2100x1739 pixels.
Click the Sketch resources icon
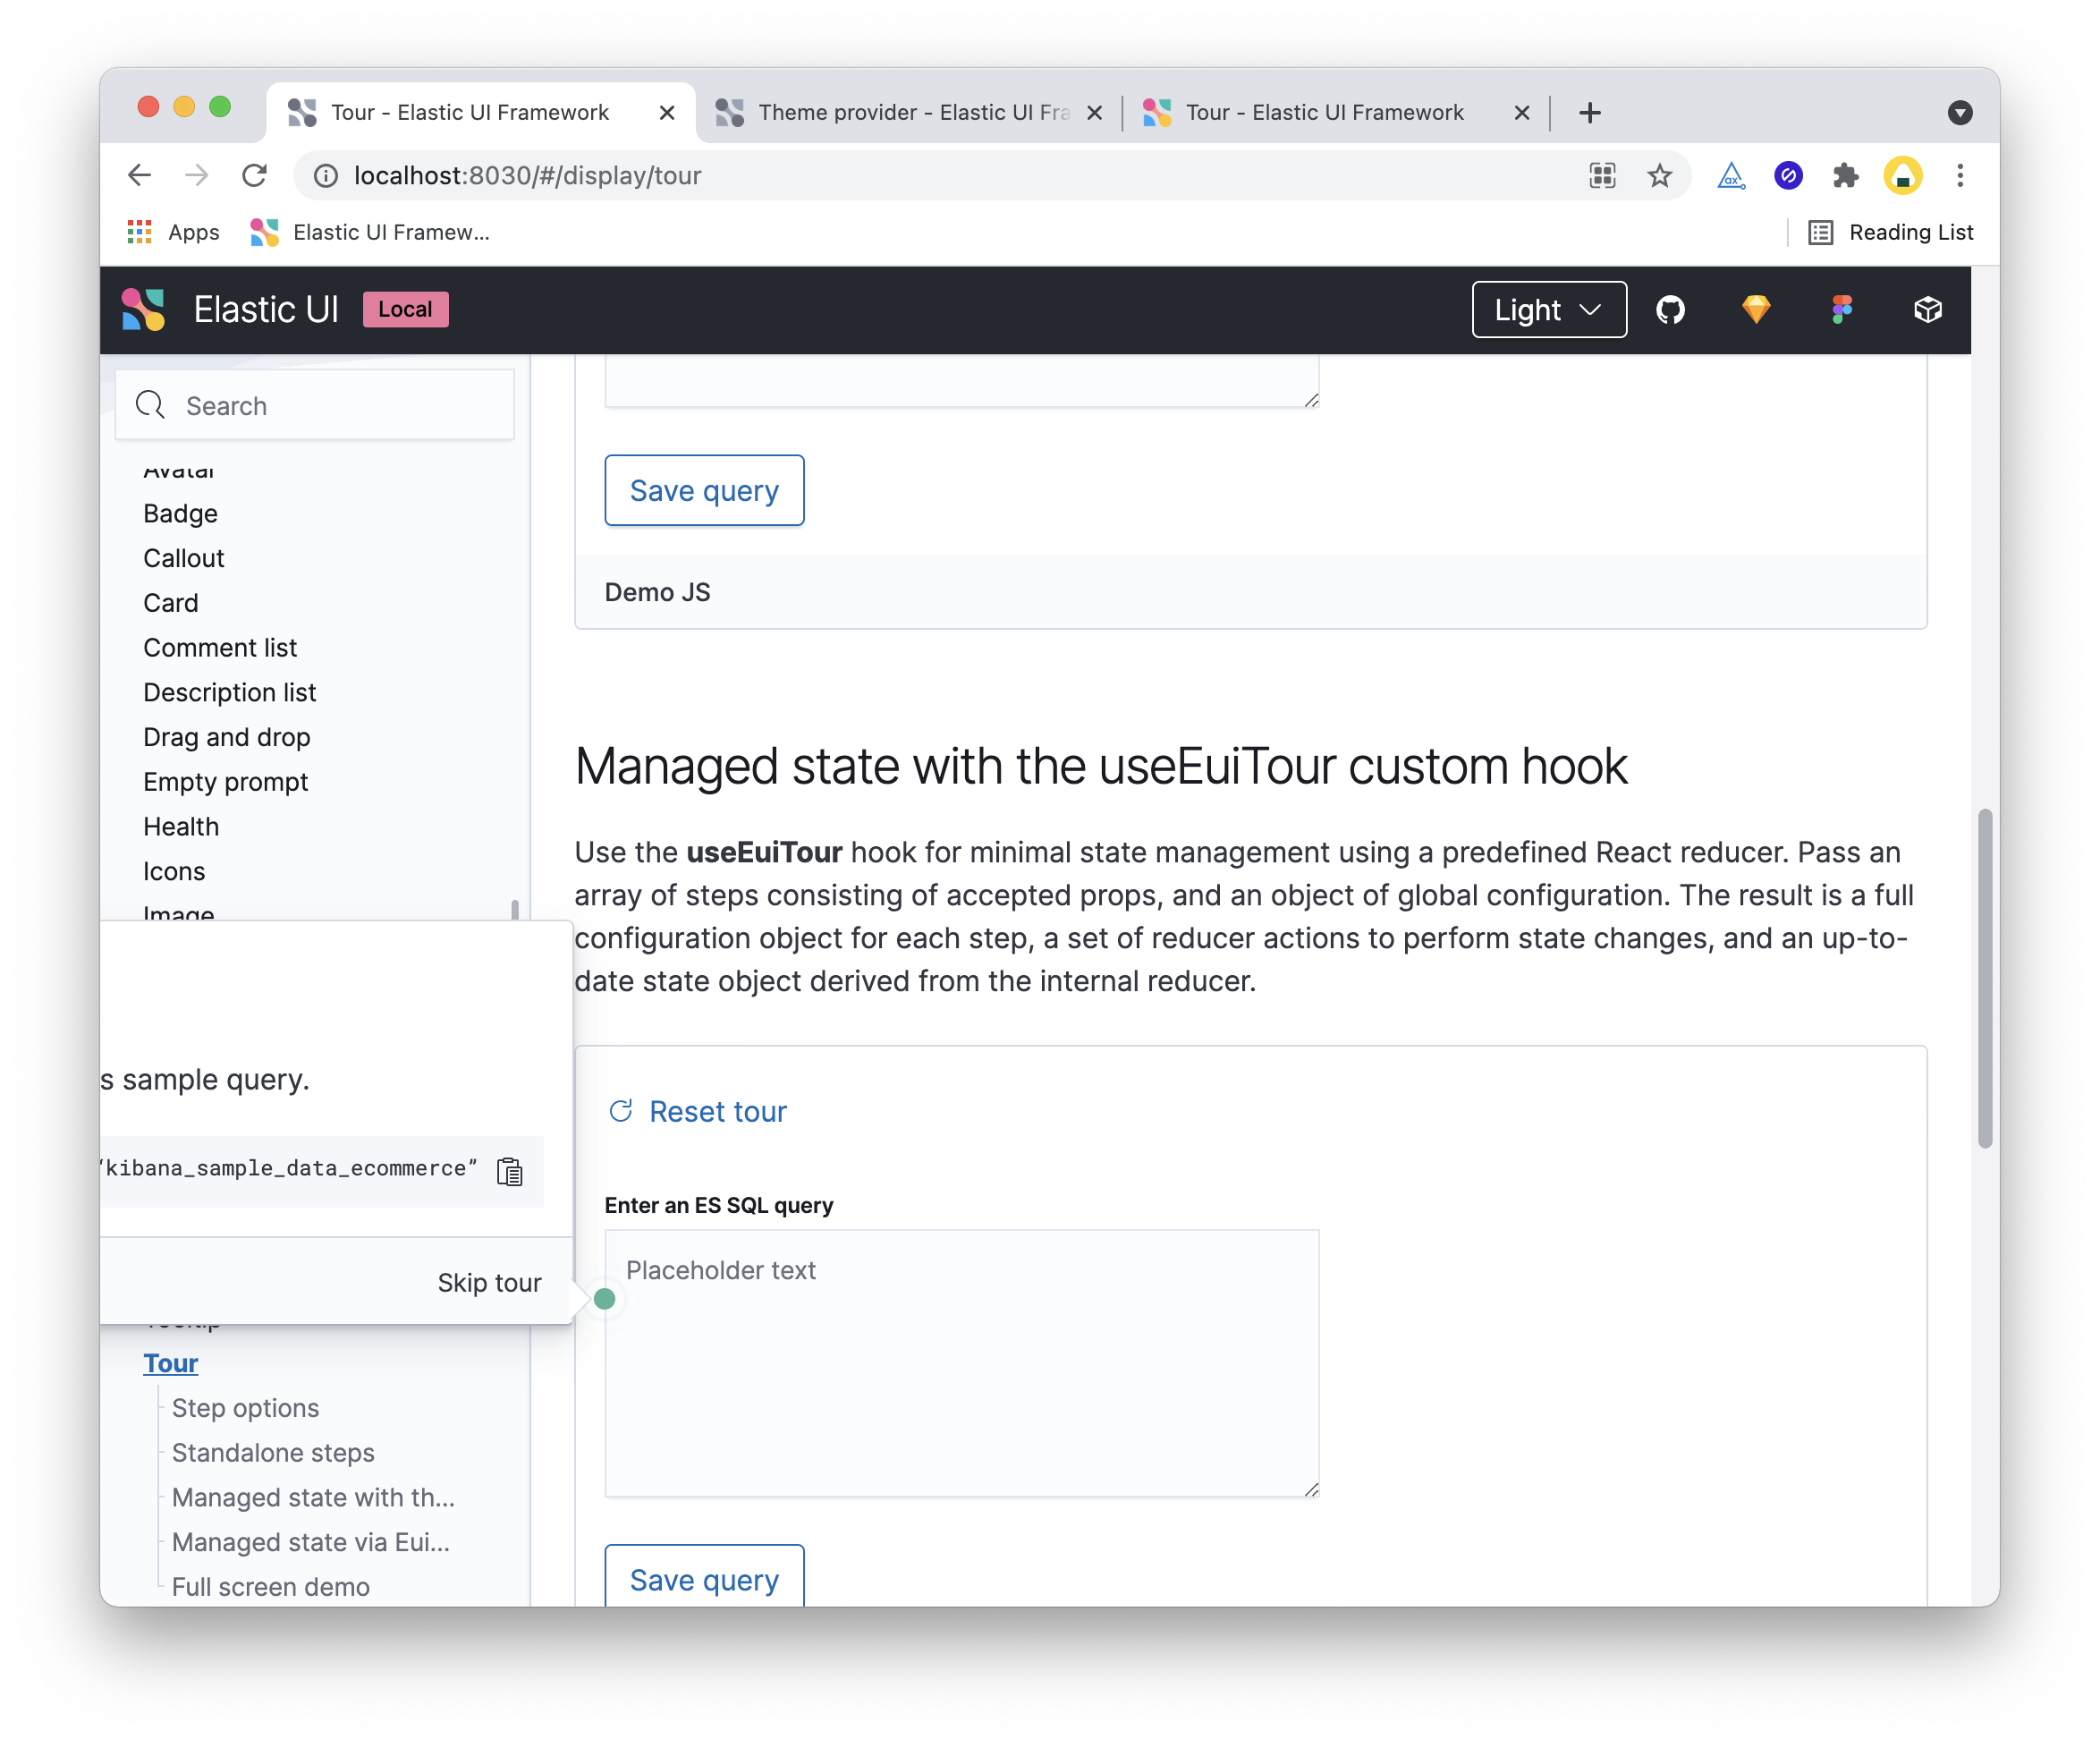[1757, 310]
